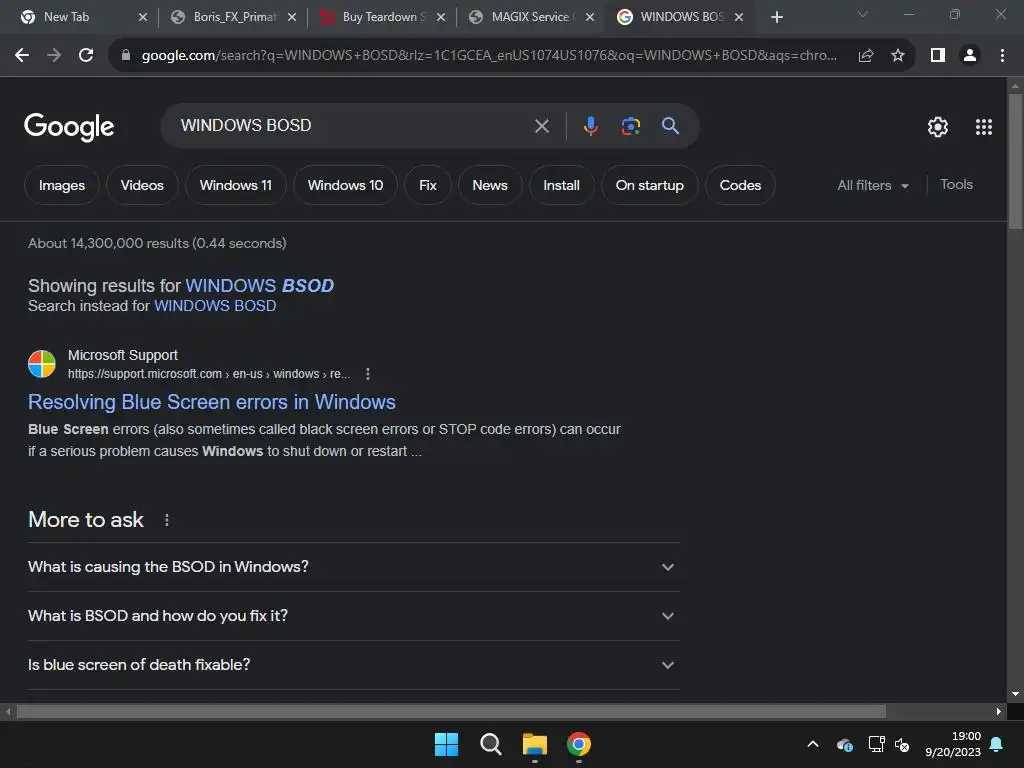Click the vertical page scrollbar
This screenshot has height=768, width=1024.
click(x=1015, y=163)
